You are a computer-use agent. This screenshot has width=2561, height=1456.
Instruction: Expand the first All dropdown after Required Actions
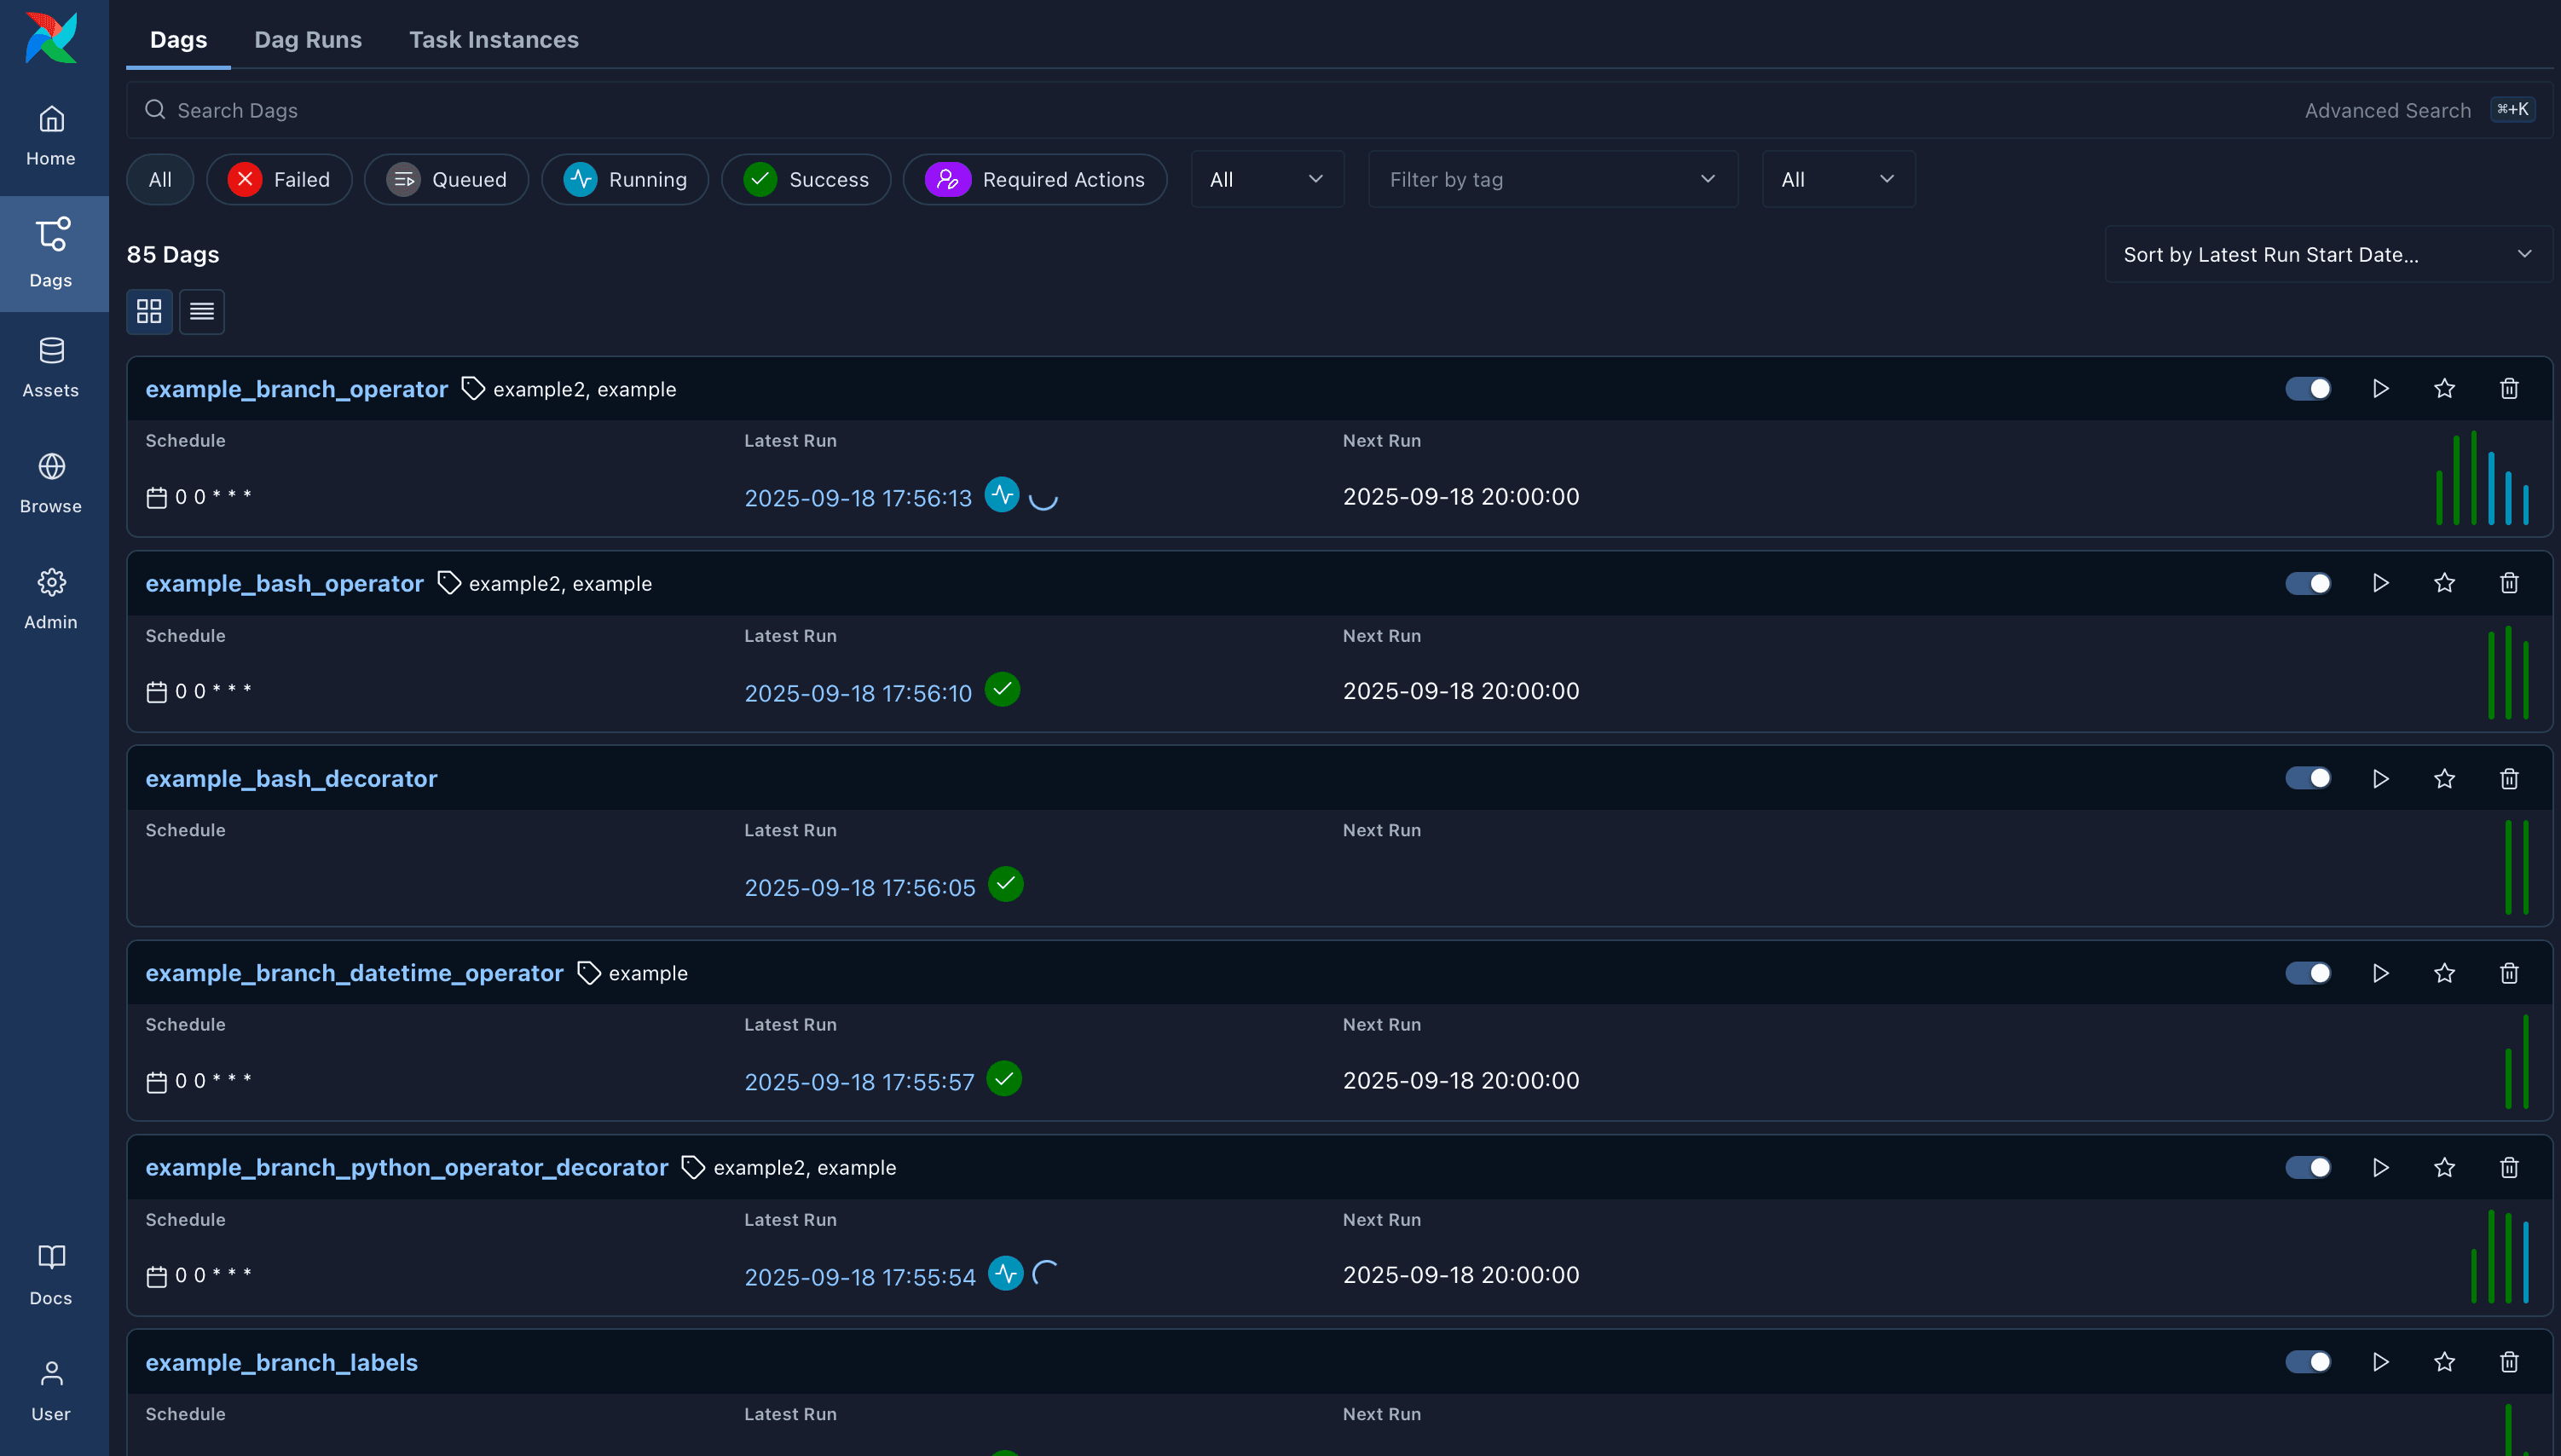1266,180
